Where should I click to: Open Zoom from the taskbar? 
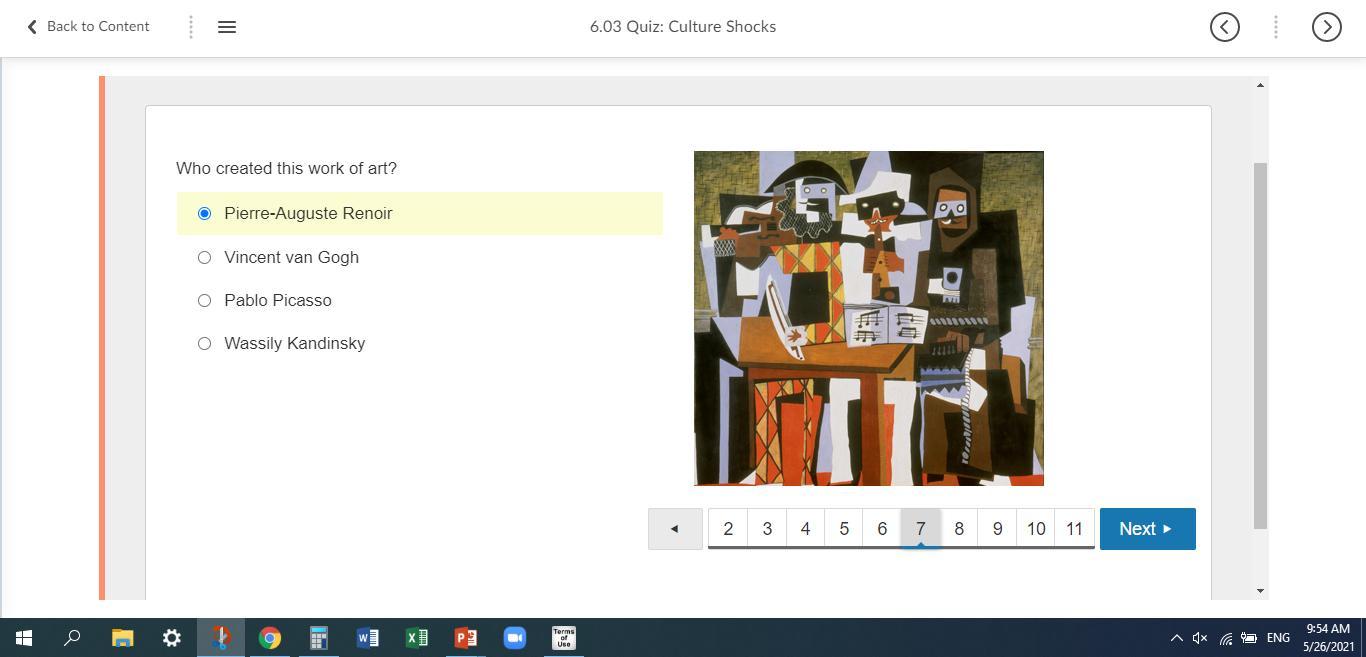click(515, 638)
